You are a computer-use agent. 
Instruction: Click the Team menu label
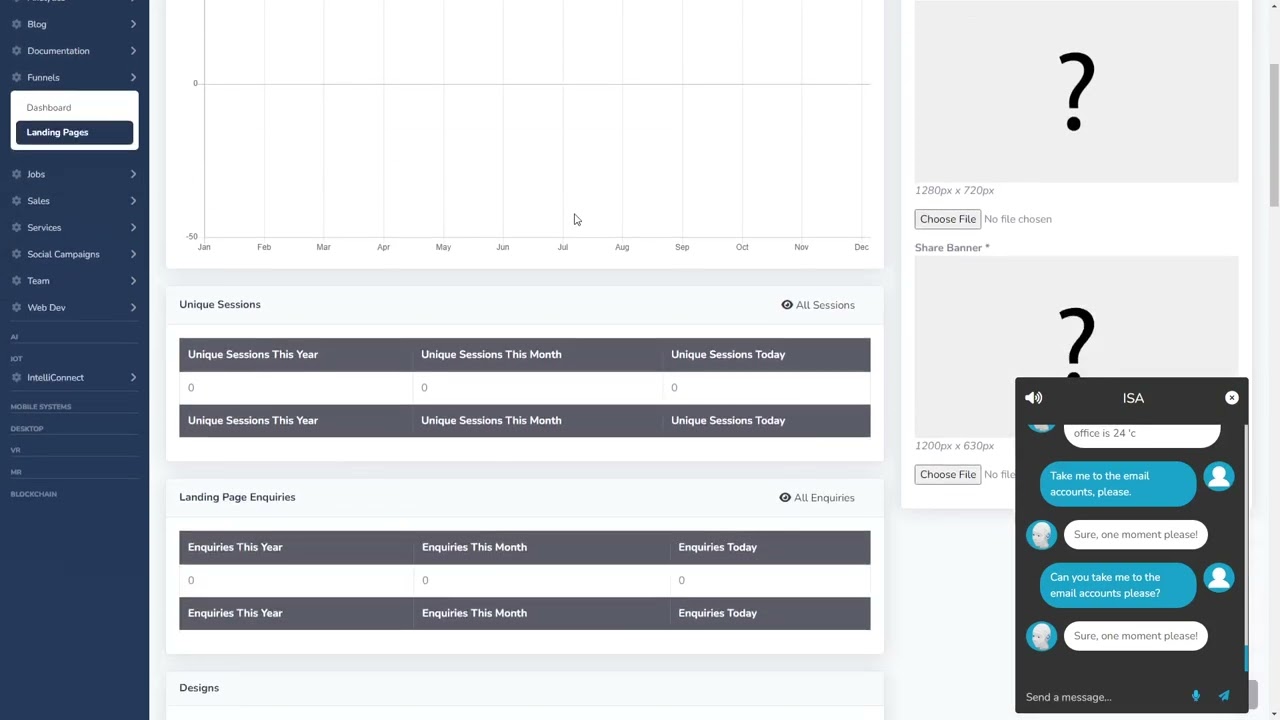pyautogui.click(x=38, y=281)
